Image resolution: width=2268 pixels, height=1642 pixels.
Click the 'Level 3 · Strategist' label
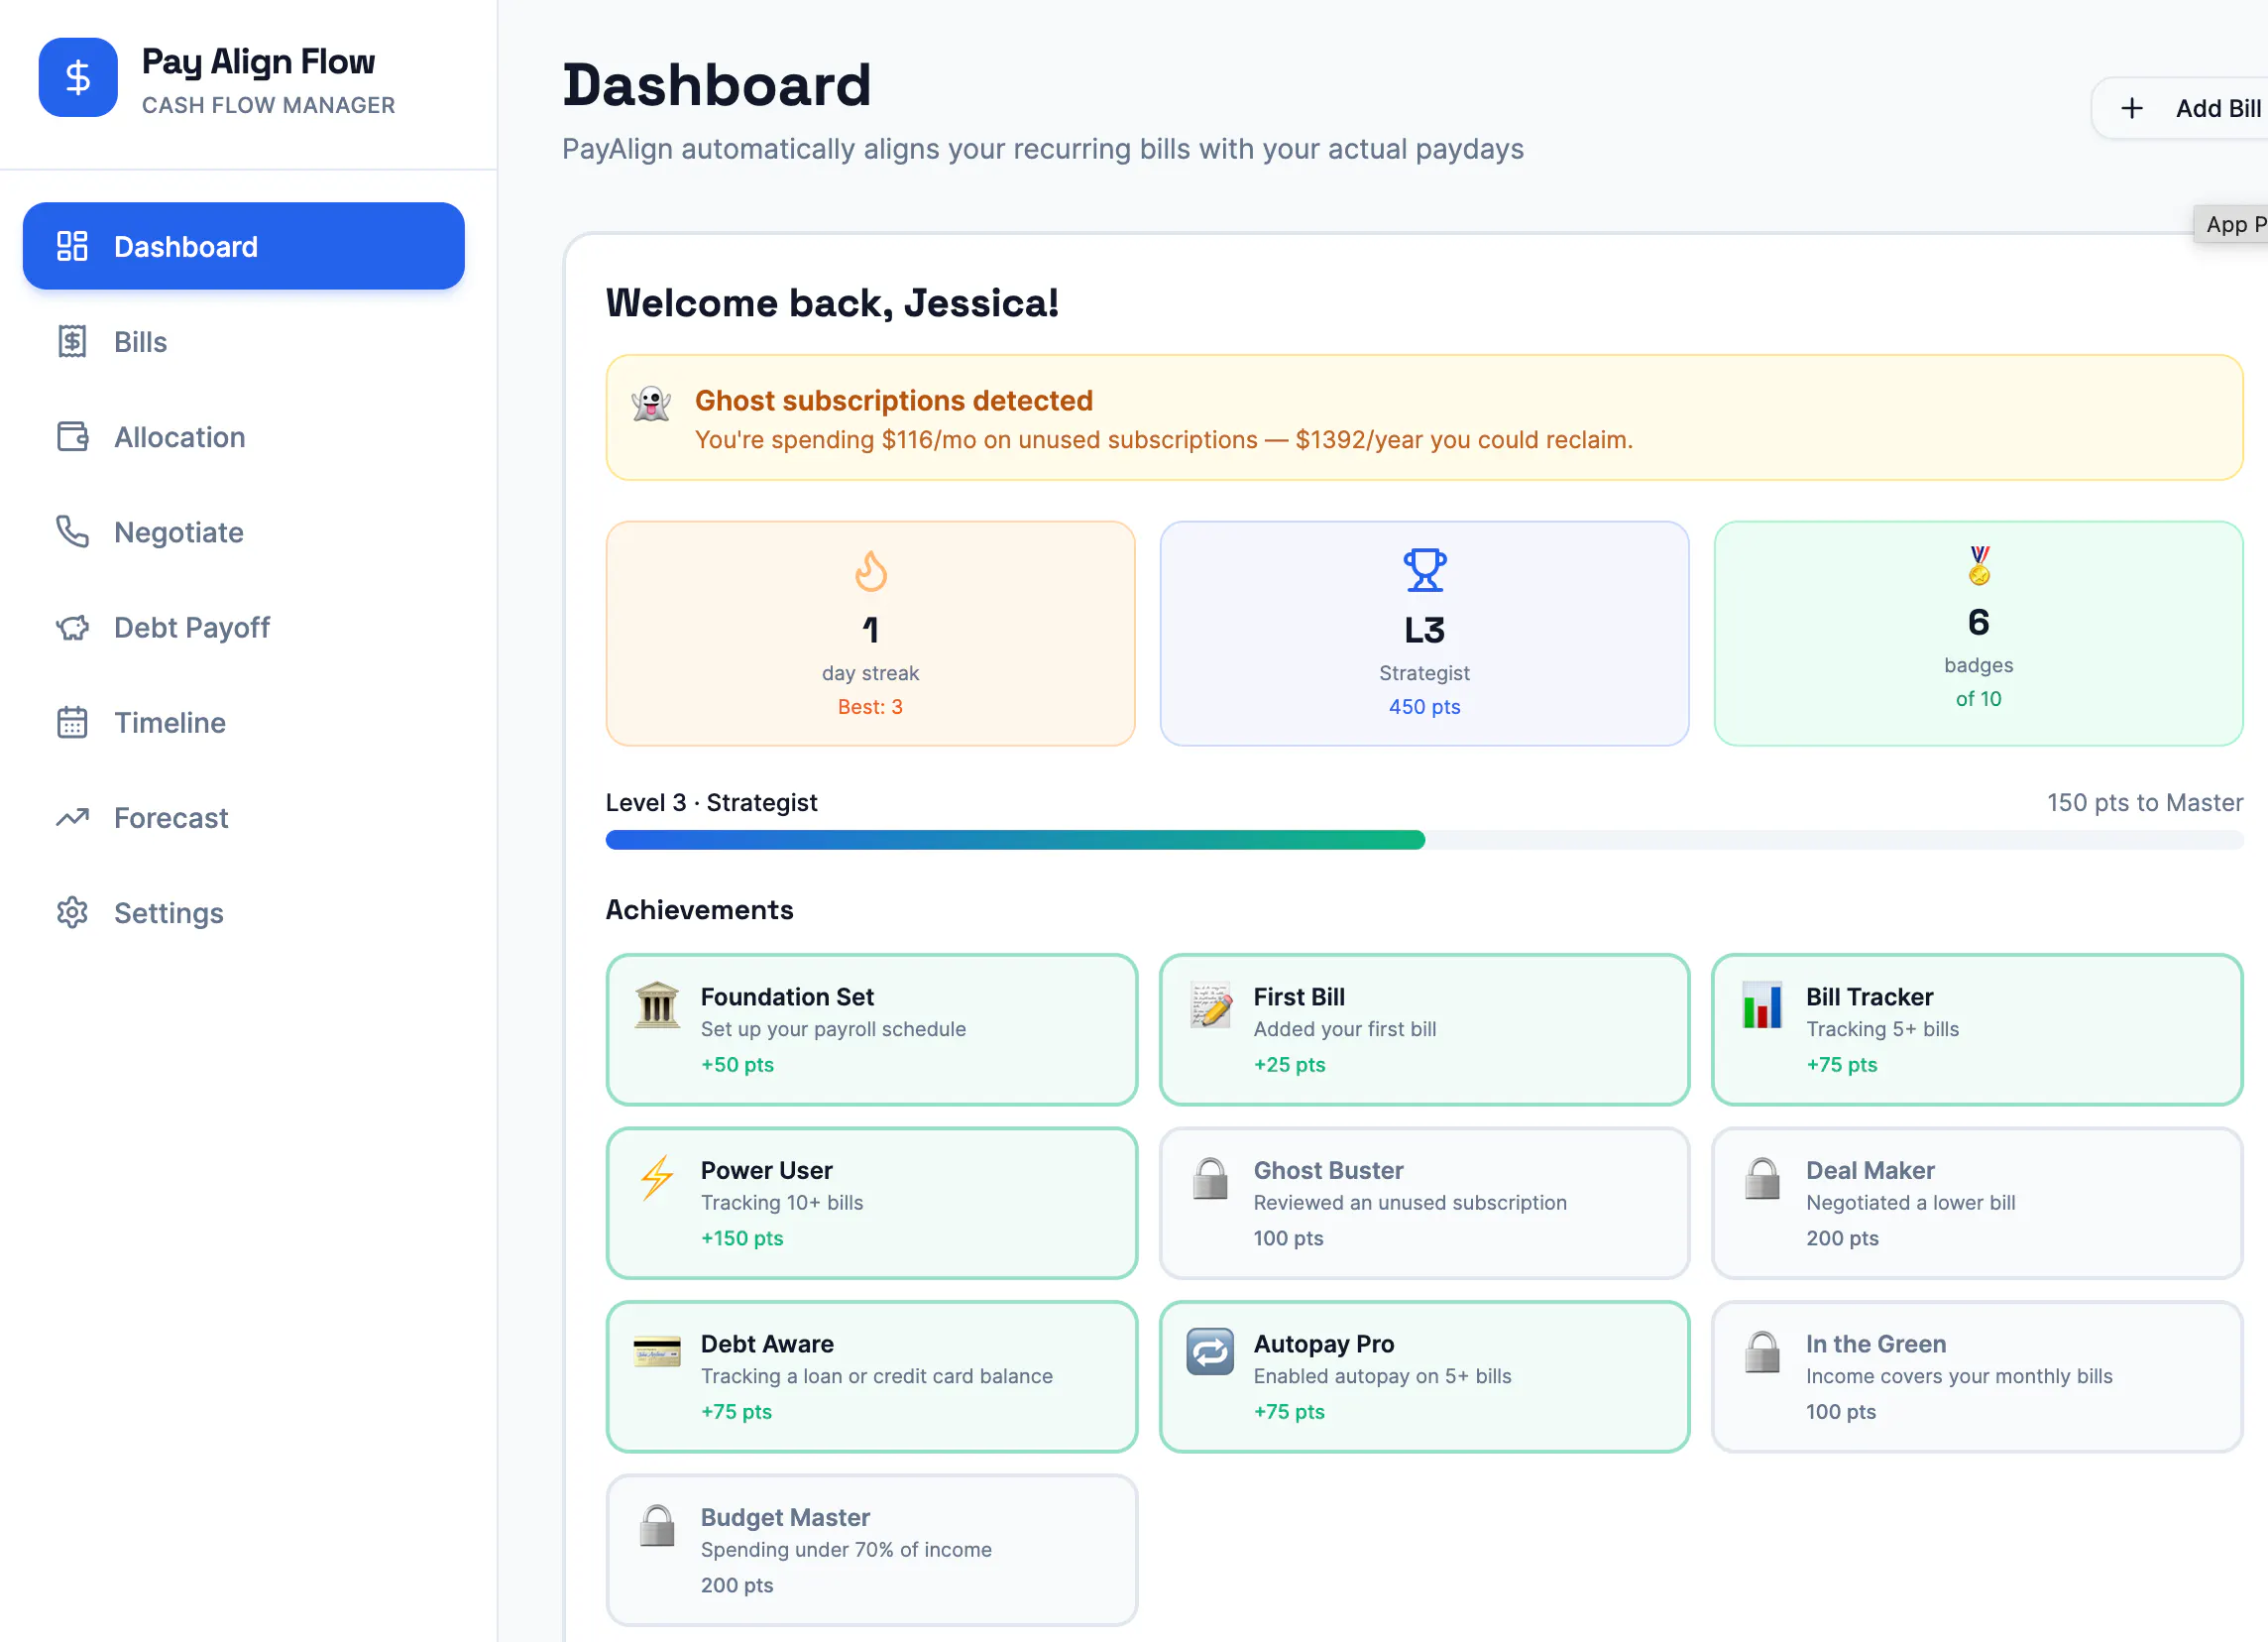pyautogui.click(x=711, y=803)
